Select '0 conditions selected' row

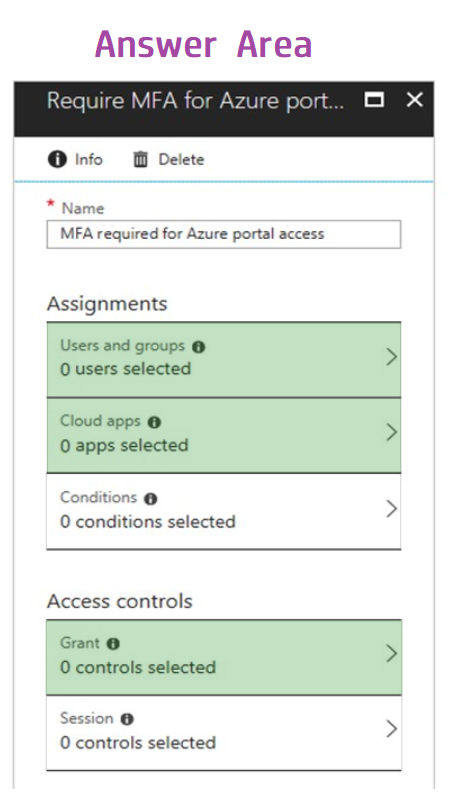point(223,511)
